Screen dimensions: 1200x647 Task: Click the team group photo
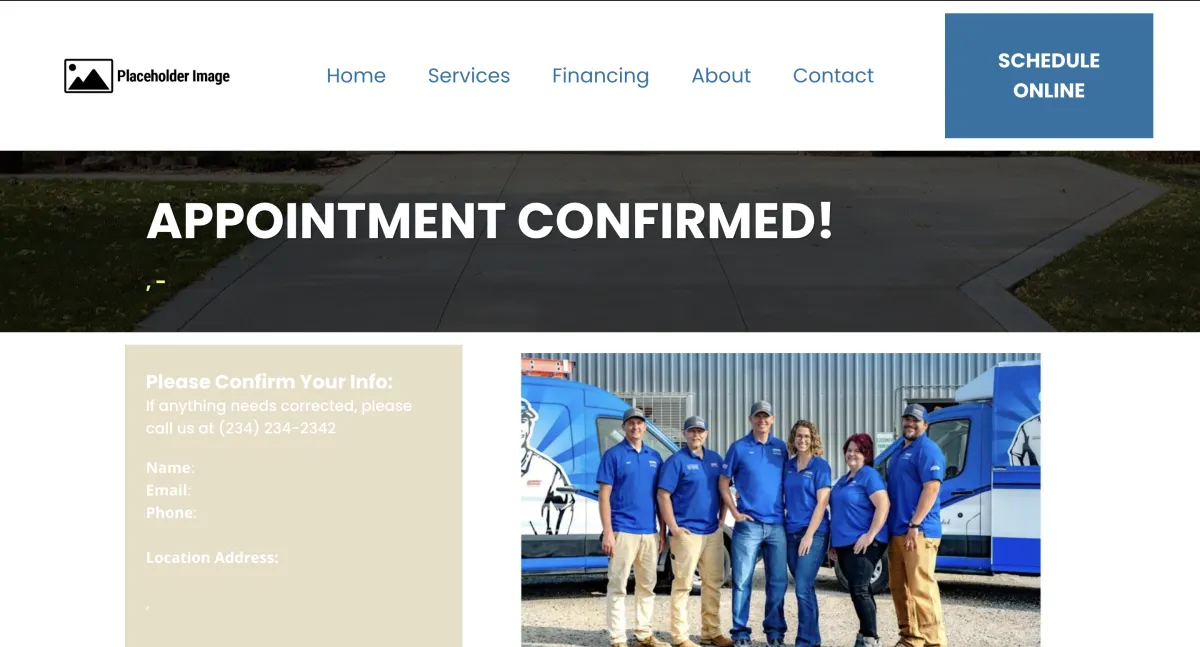click(x=780, y=500)
